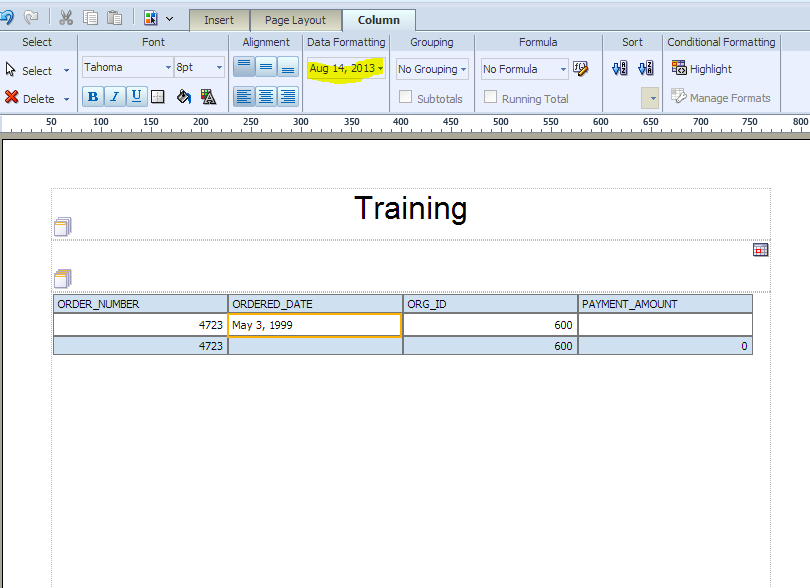Align text left
The width and height of the screenshot is (810, 588).
coord(244,97)
